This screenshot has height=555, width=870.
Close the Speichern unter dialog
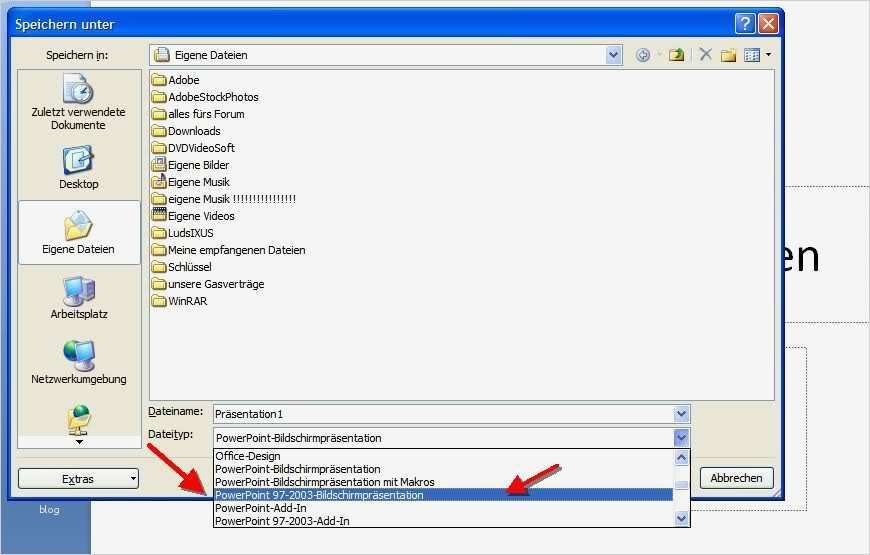point(768,24)
